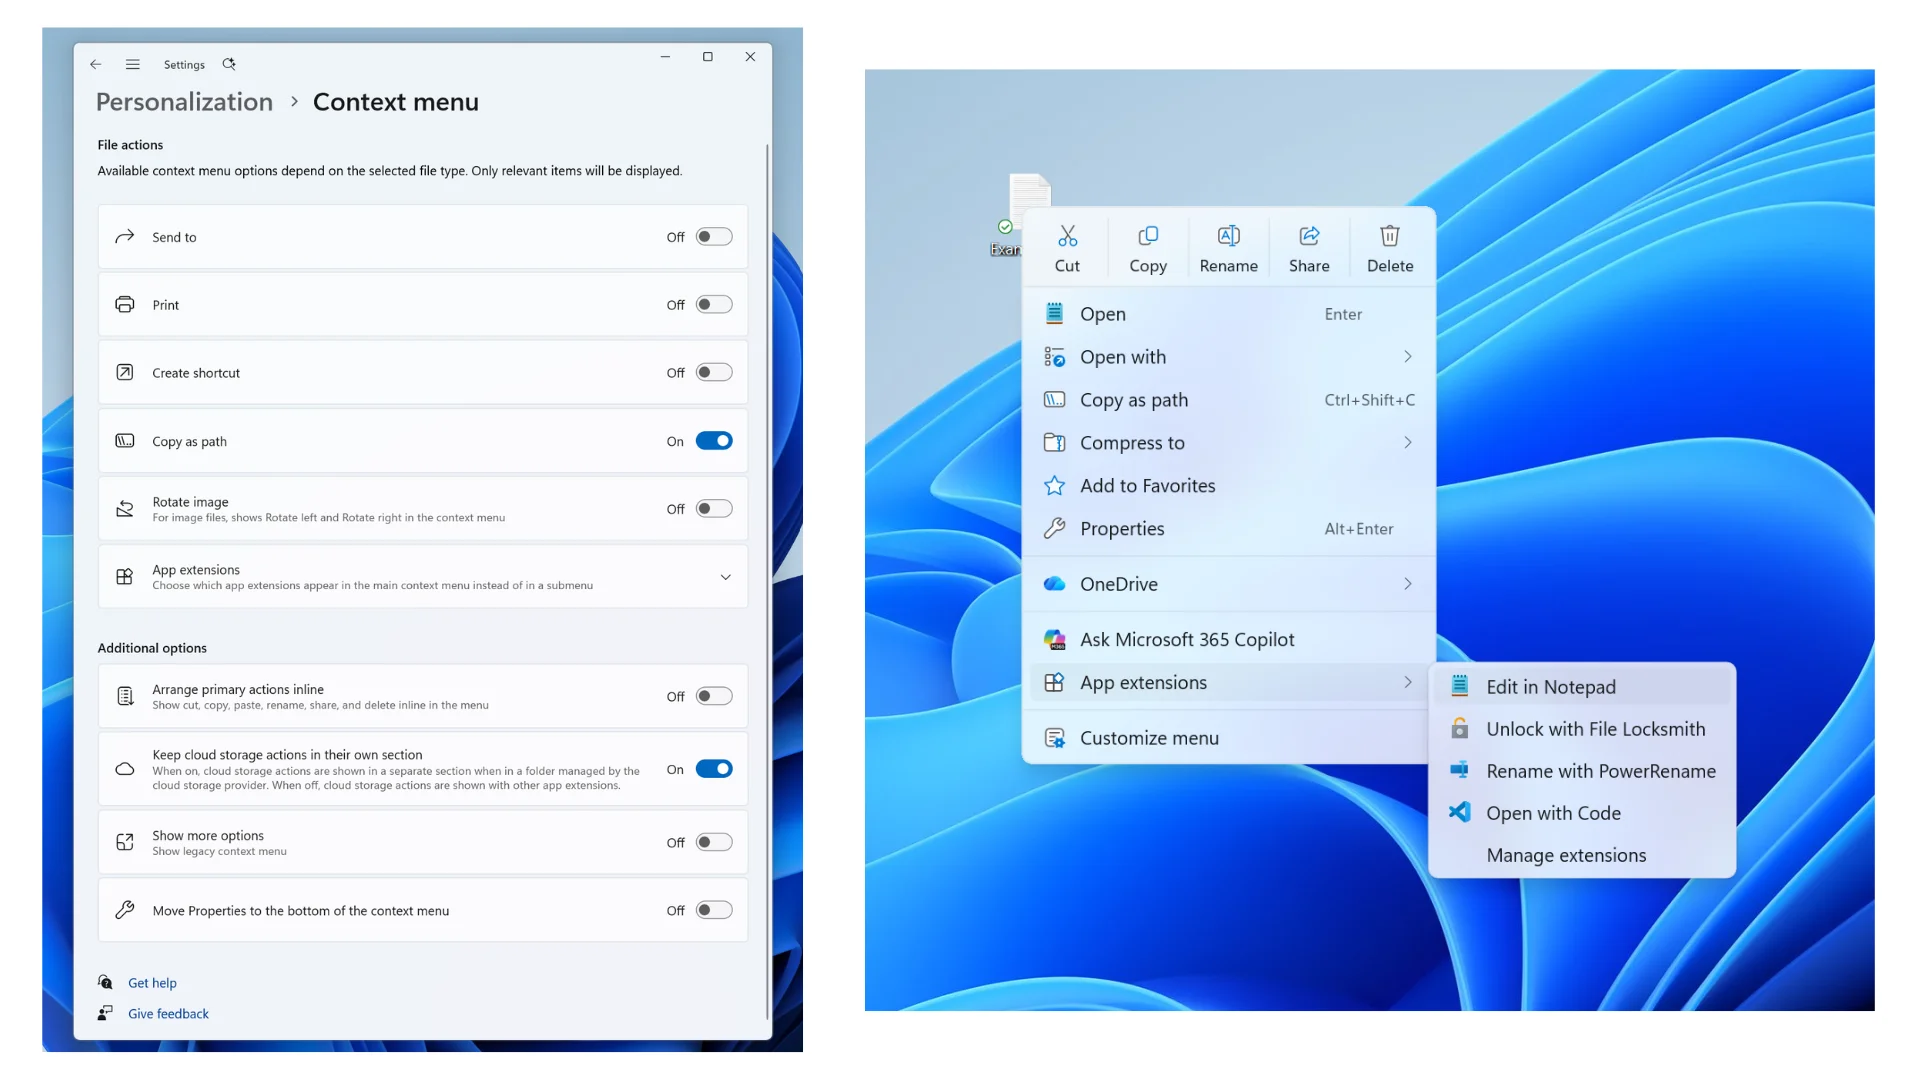Image resolution: width=1920 pixels, height=1080 pixels.
Task: Enable the Send to toggle
Action: pos(714,237)
